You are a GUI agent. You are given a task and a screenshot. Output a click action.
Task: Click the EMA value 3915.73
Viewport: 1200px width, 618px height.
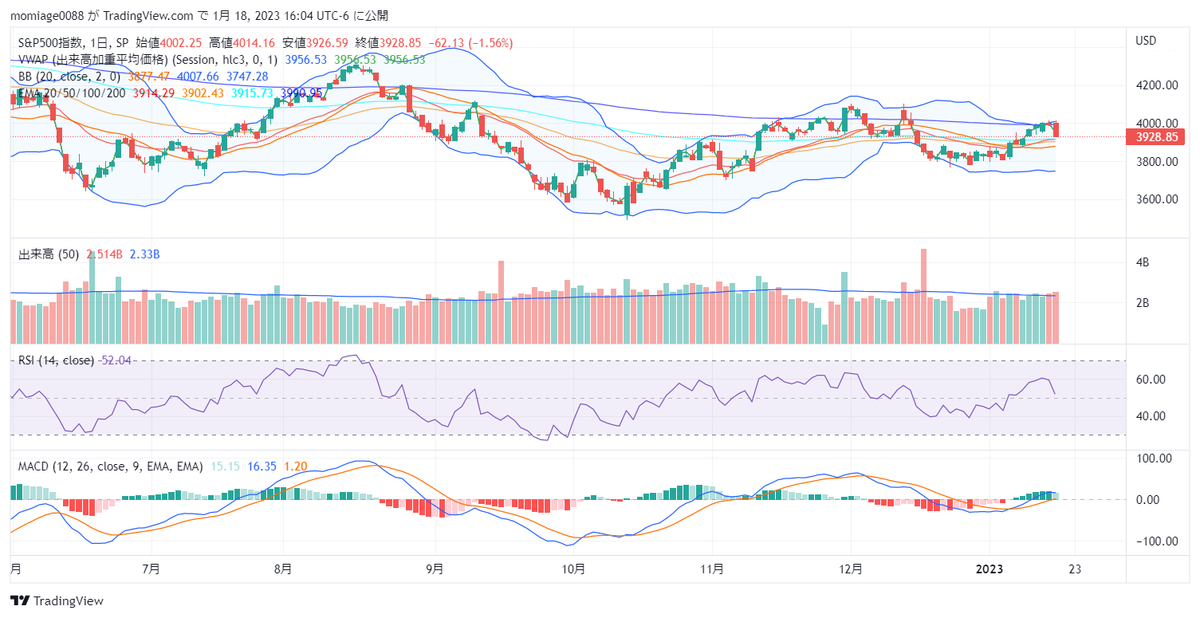(252, 93)
